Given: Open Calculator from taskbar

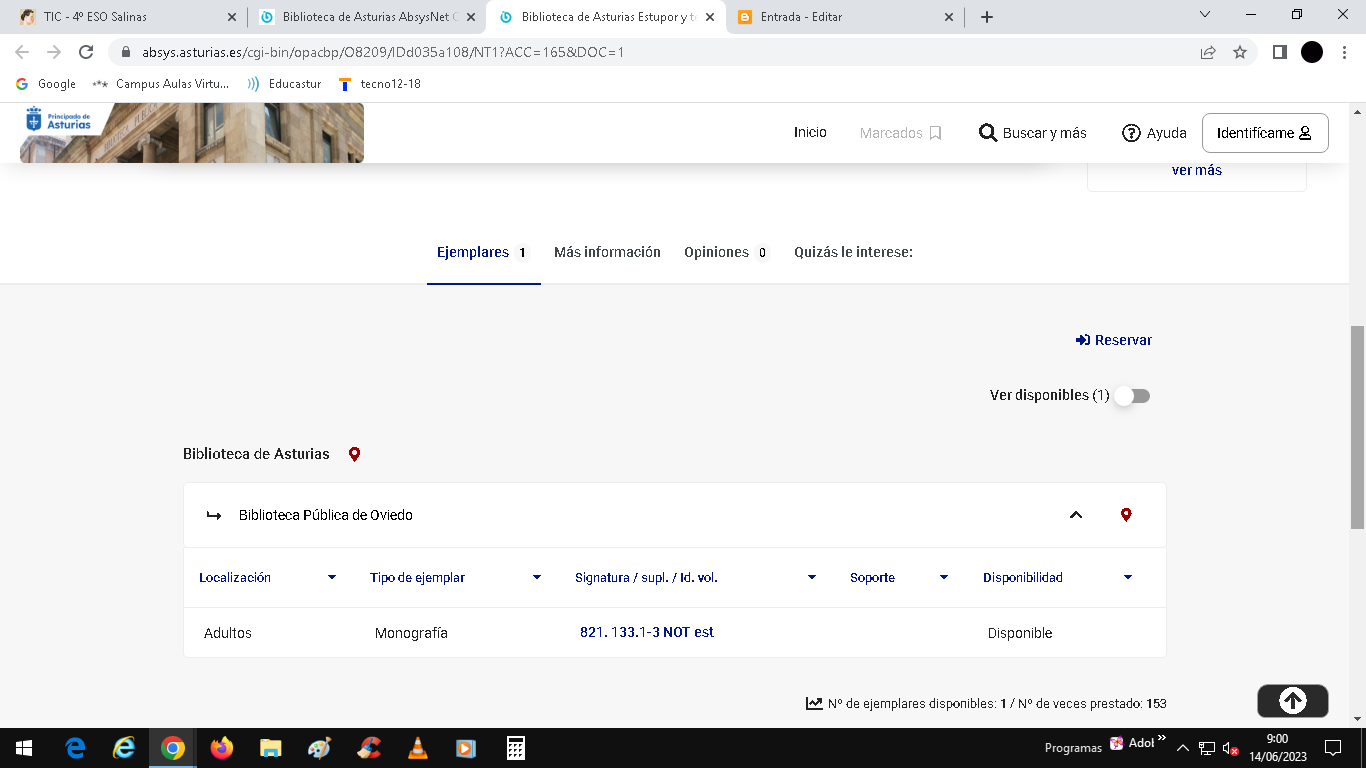Looking at the screenshot, I should (x=515, y=748).
